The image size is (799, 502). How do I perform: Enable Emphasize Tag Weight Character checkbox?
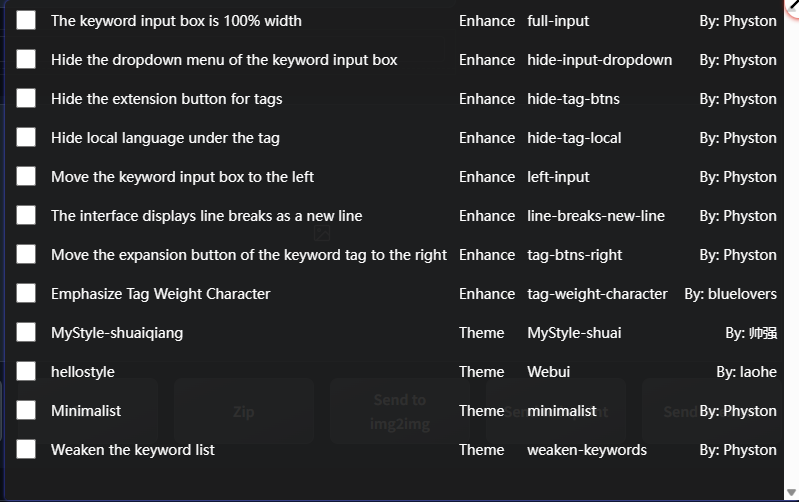tap(26, 293)
